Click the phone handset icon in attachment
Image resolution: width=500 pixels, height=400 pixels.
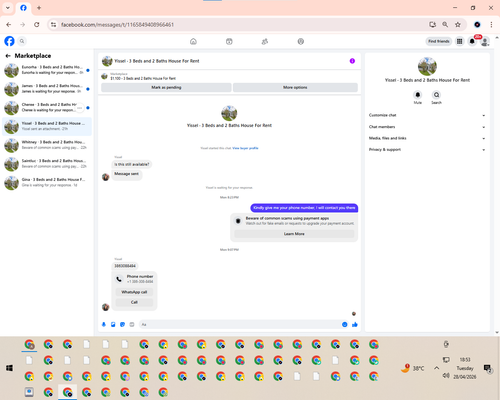tap(119, 279)
